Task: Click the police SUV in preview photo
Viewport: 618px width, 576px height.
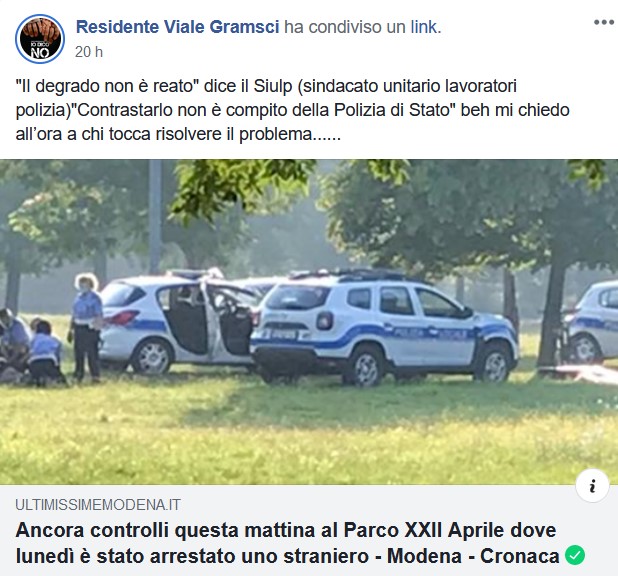Action: (x=384, y=326)
